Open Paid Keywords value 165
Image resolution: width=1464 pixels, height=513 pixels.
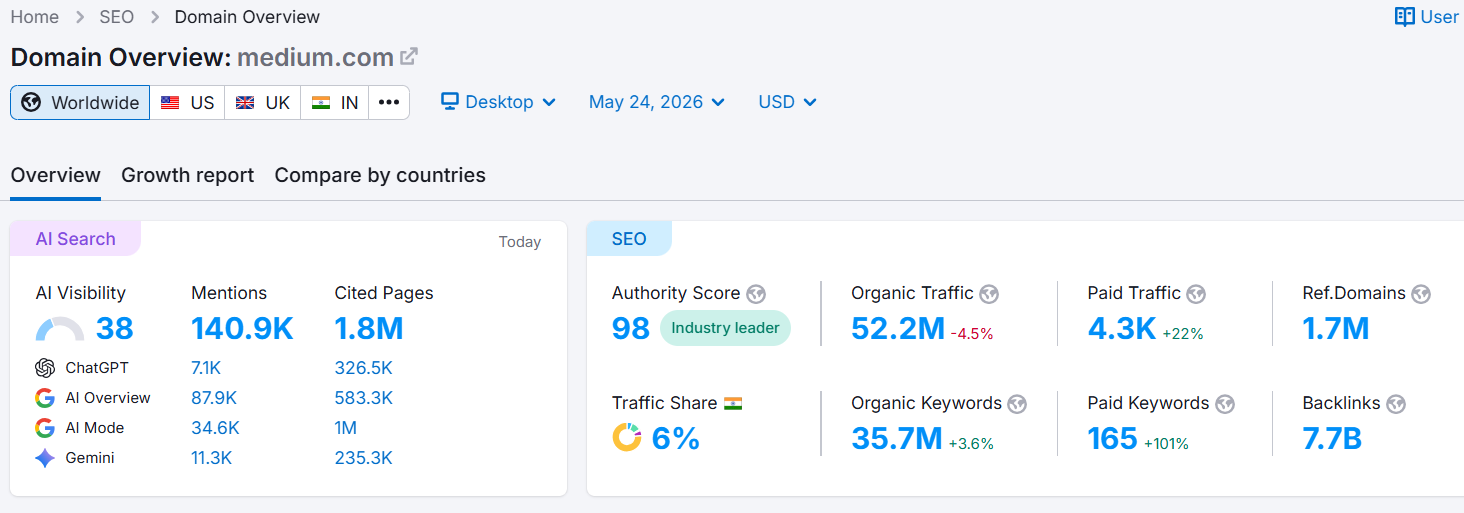(1113, 438)
